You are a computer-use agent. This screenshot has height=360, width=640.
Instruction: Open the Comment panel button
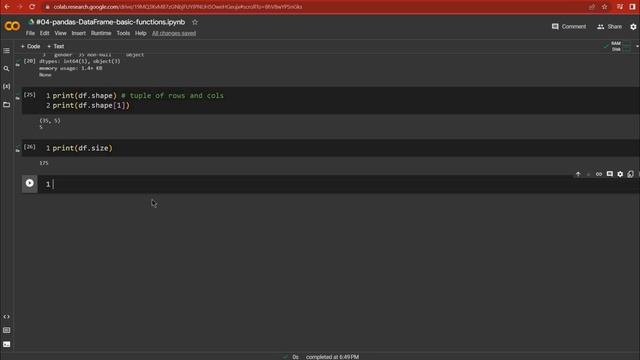[569, 27]
